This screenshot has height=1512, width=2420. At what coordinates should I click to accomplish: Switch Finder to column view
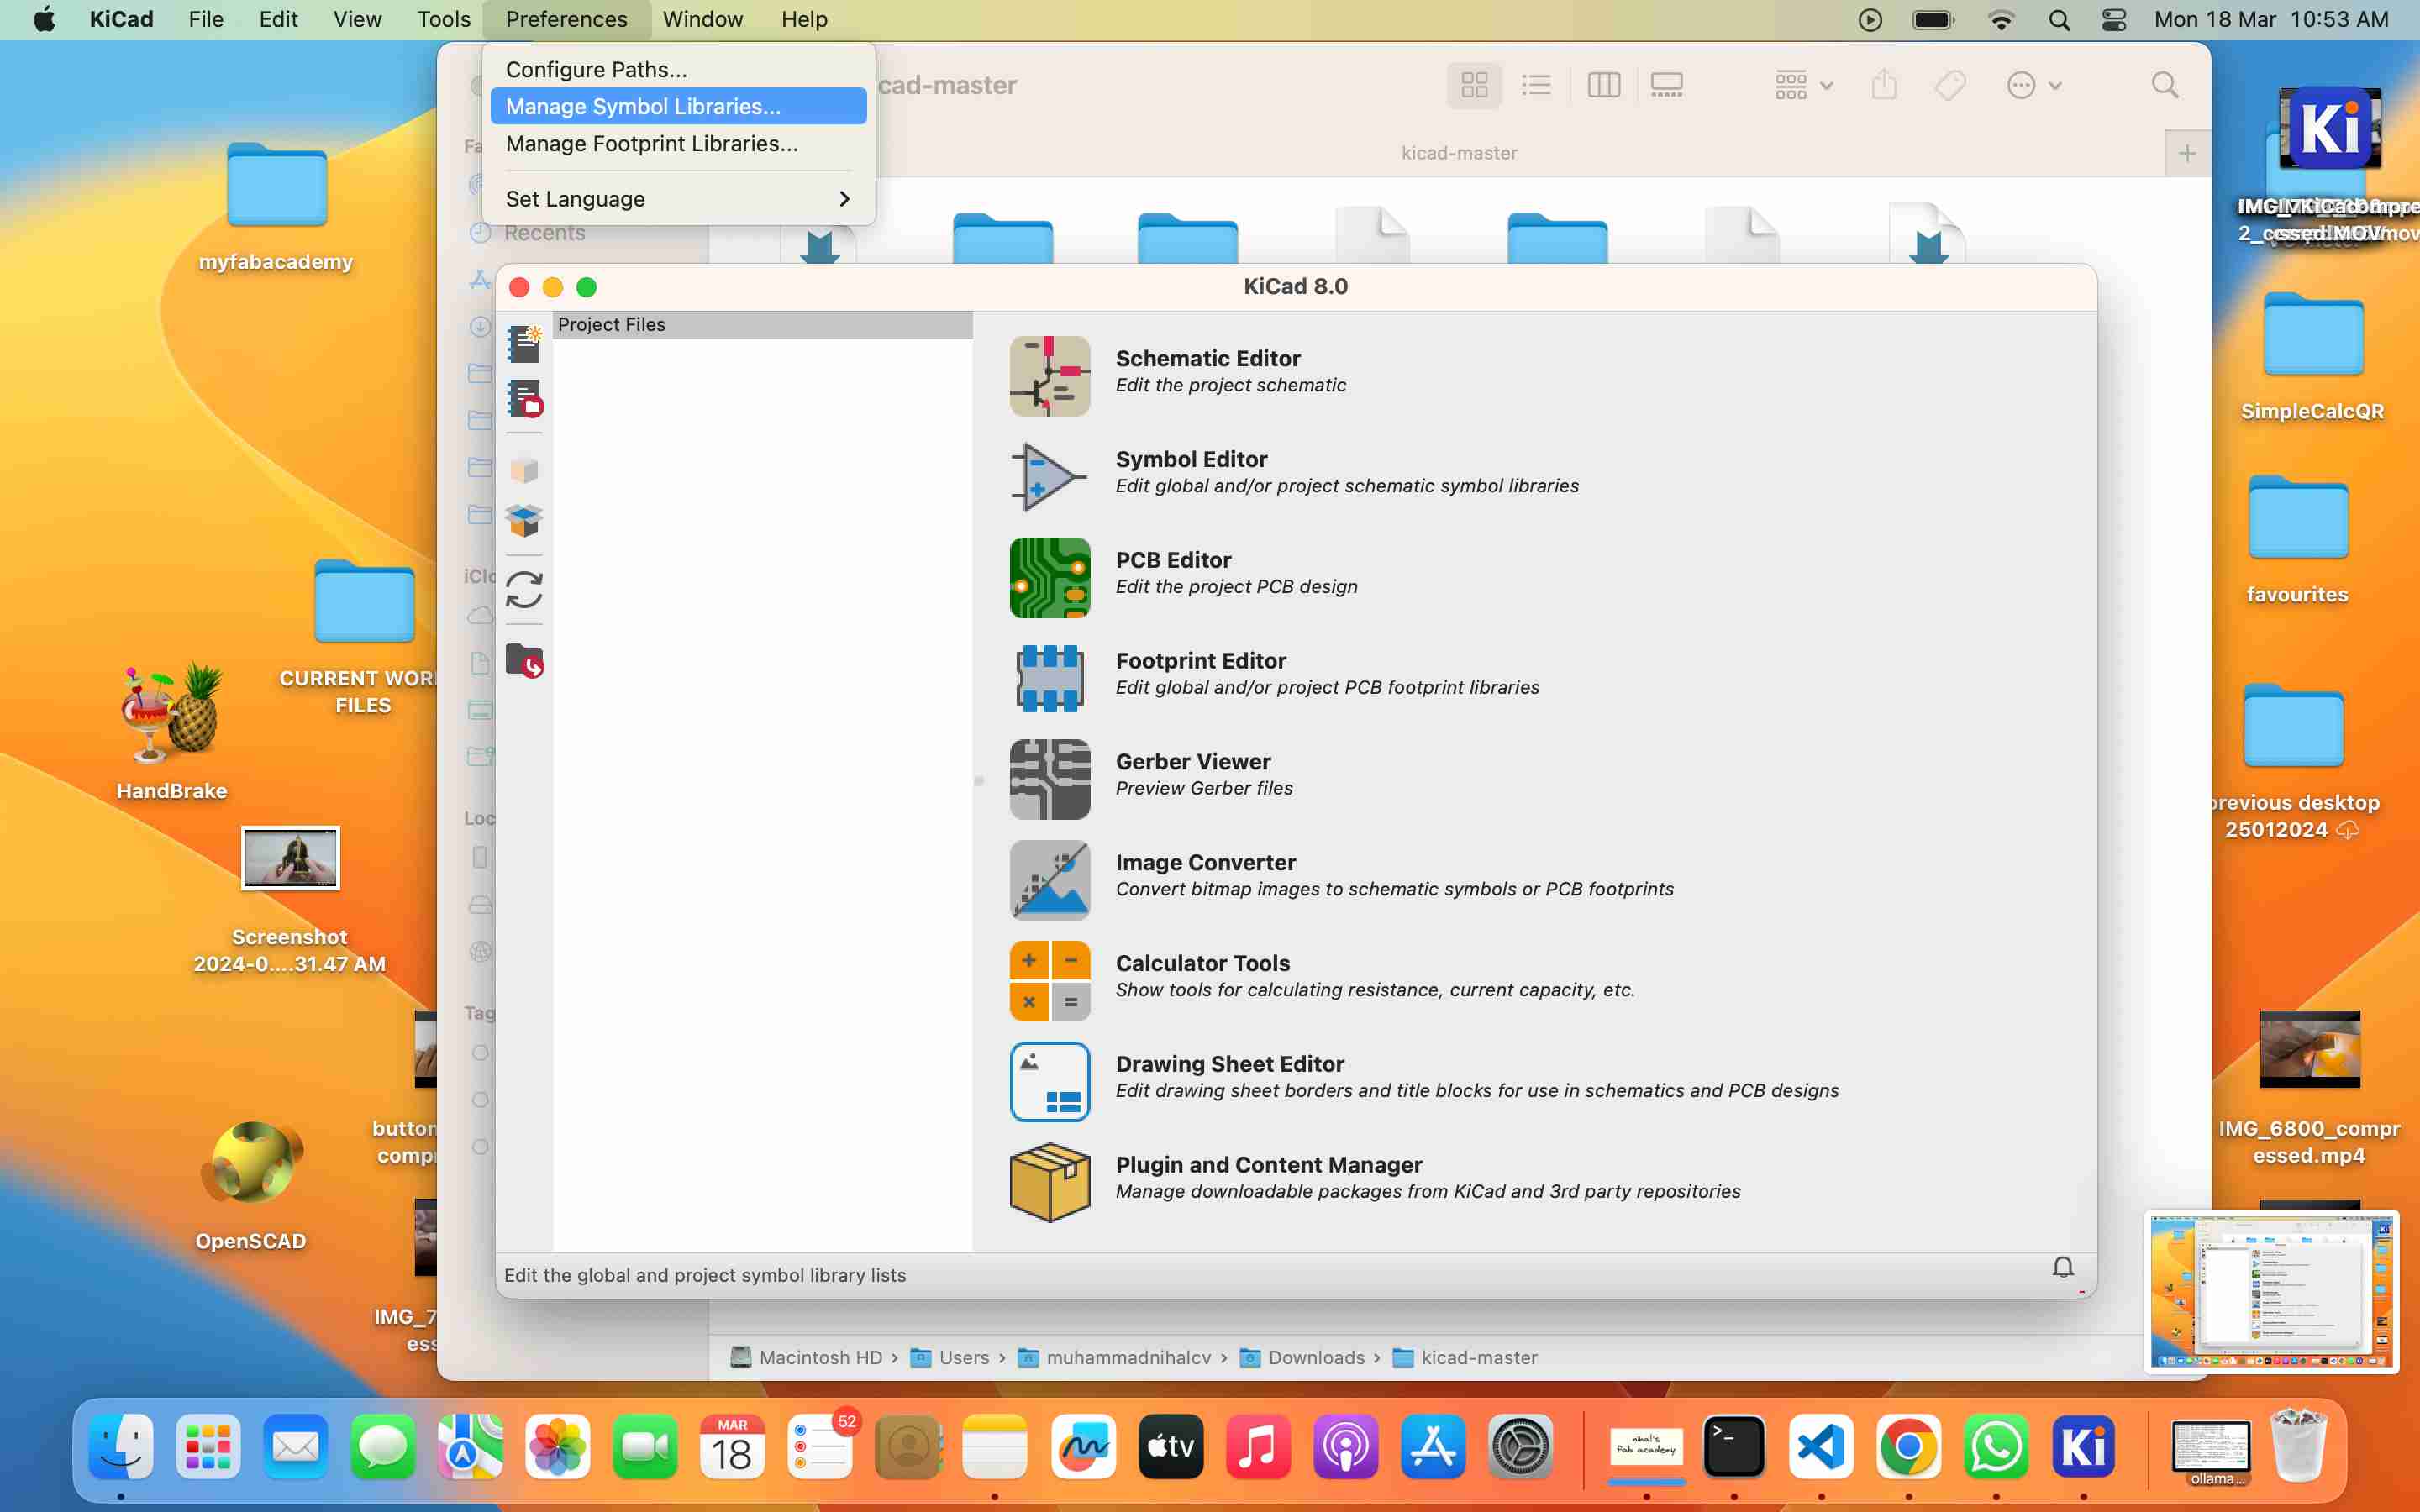coord(1603,85)
